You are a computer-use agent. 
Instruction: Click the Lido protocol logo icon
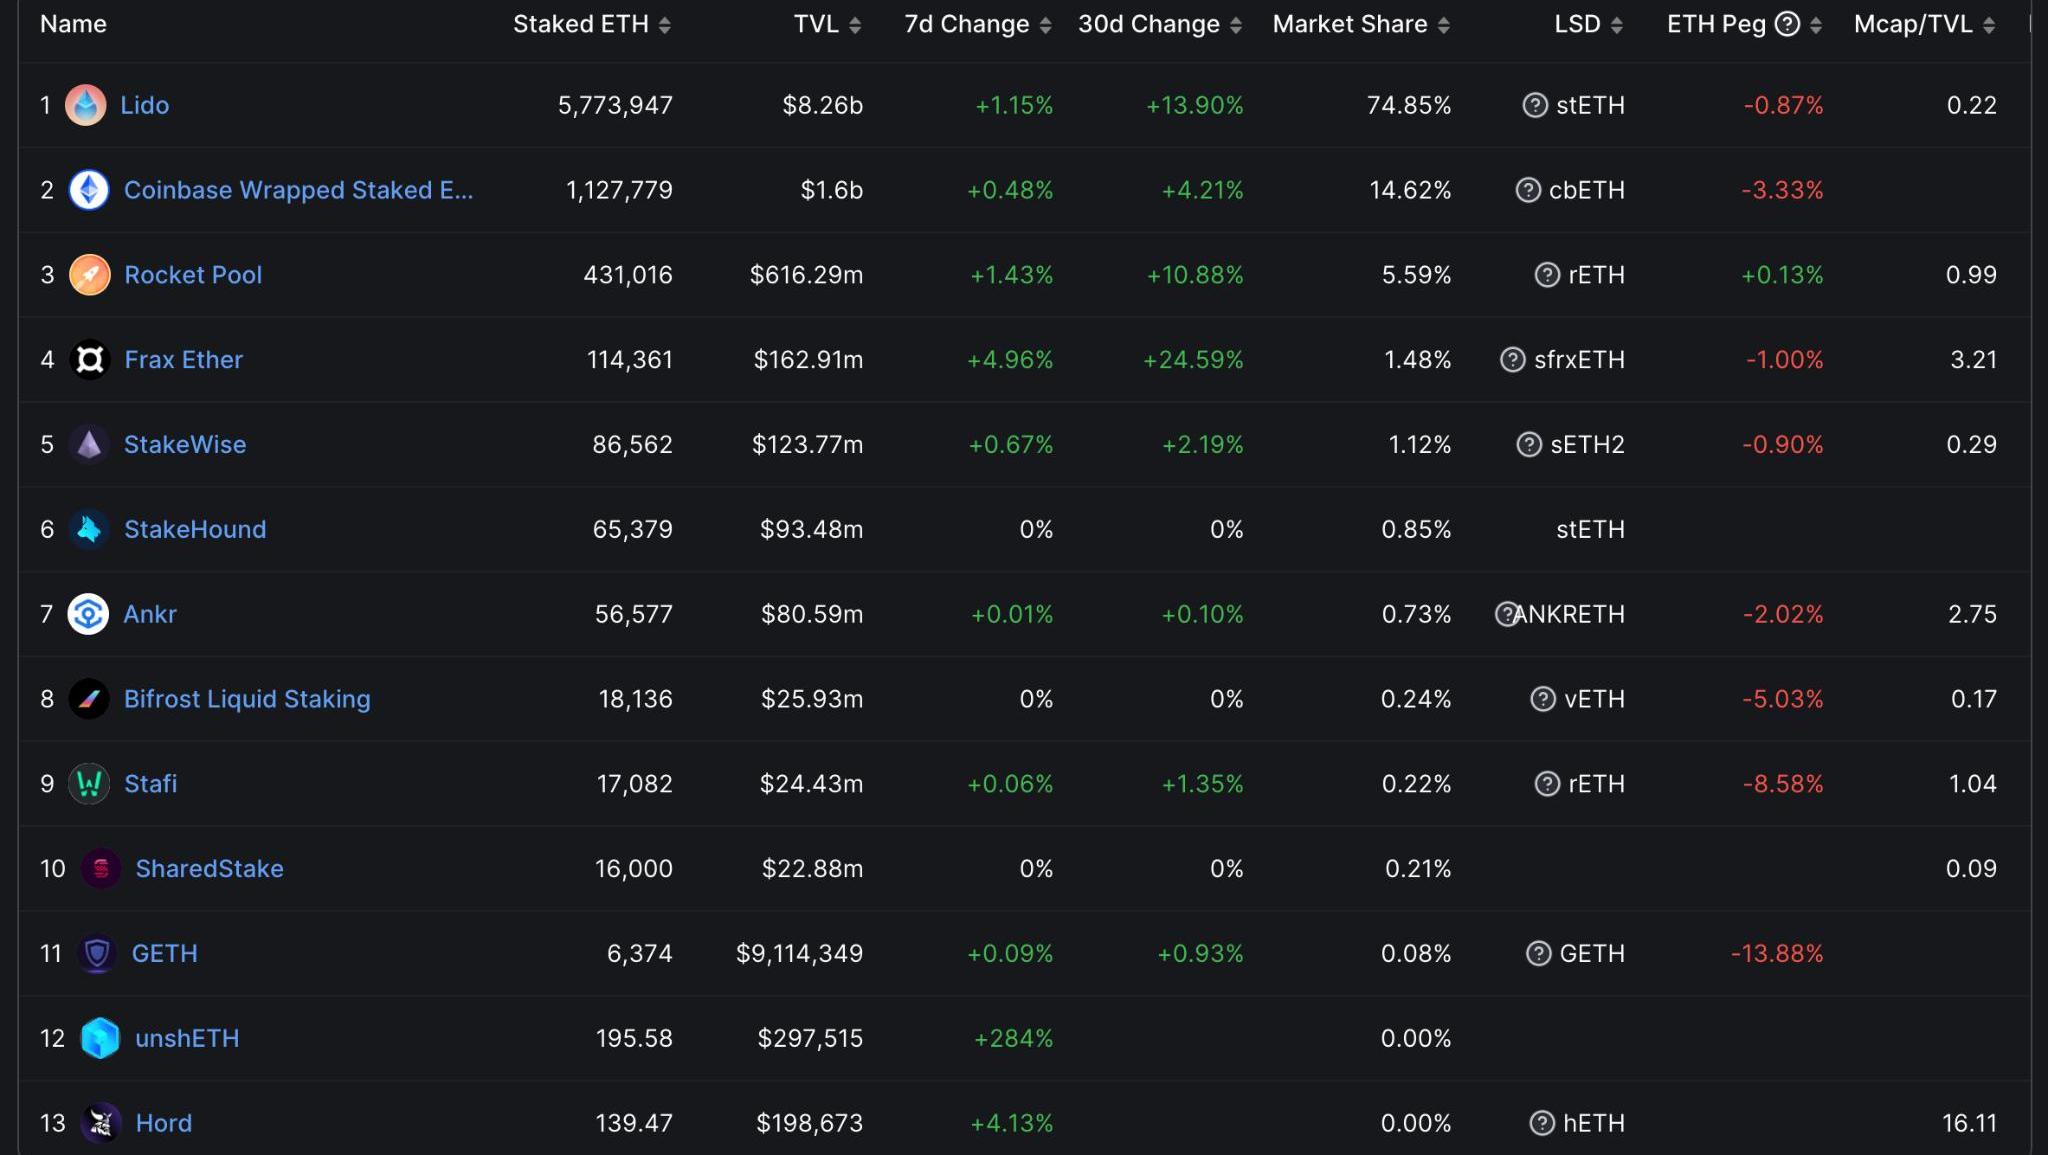[86, 105]
